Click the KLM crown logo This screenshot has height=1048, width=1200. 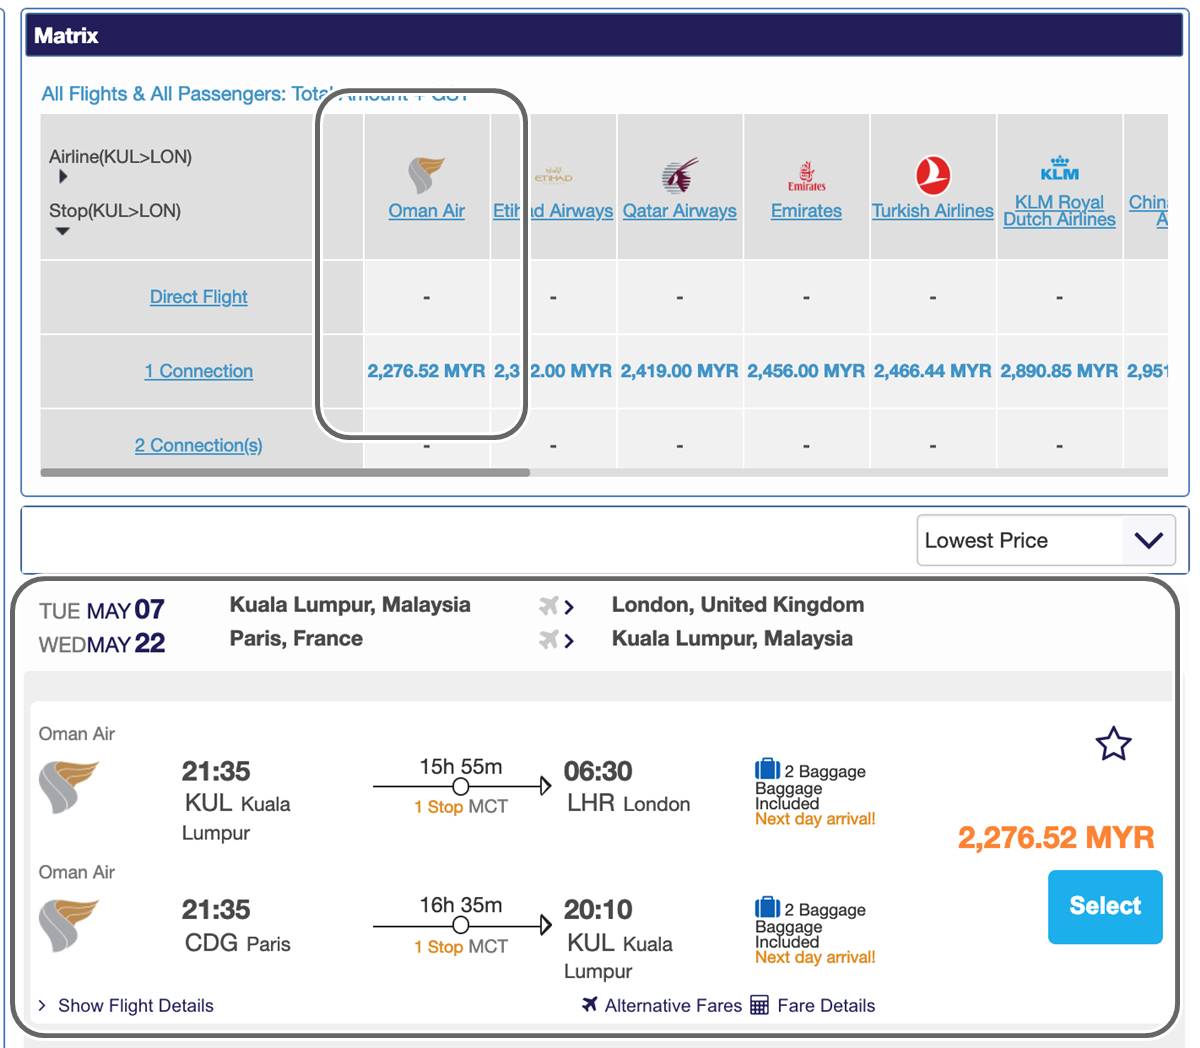1059,168
